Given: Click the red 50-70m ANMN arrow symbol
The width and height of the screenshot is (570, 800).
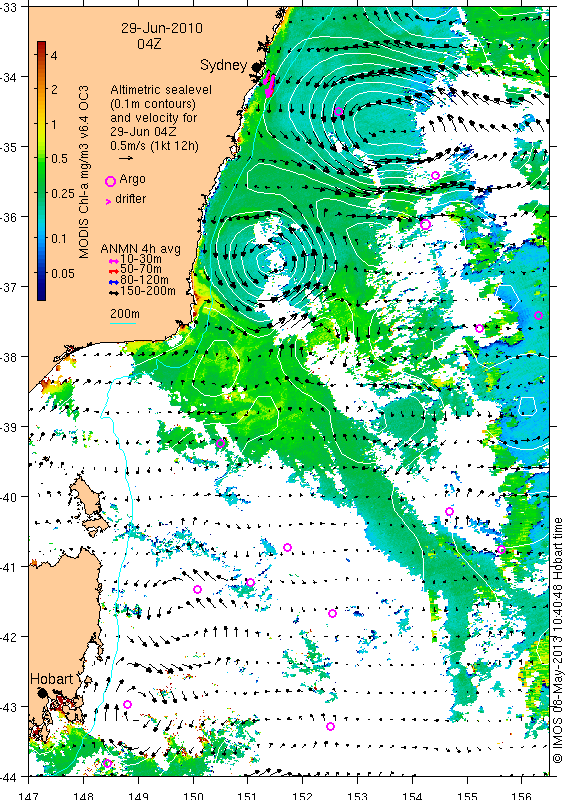Looking at the screenshot, I should 114,270.
